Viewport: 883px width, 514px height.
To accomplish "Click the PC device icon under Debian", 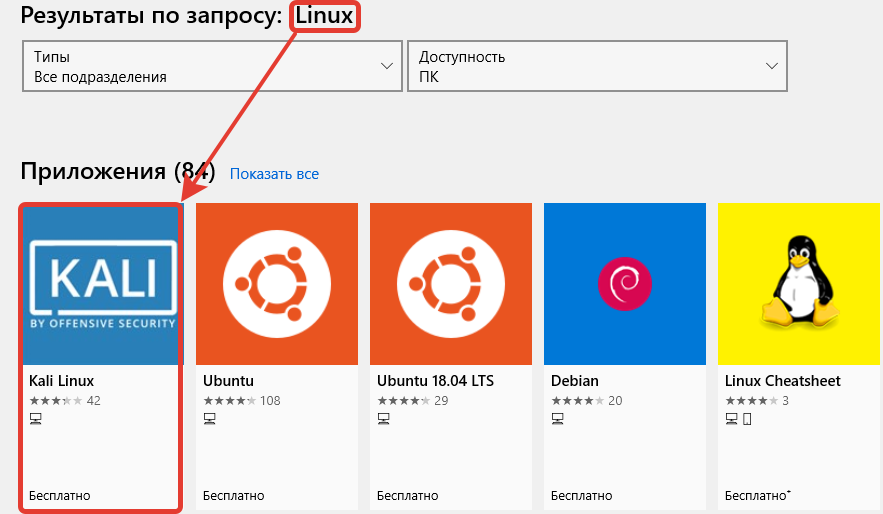I will [x=558, y=419].
